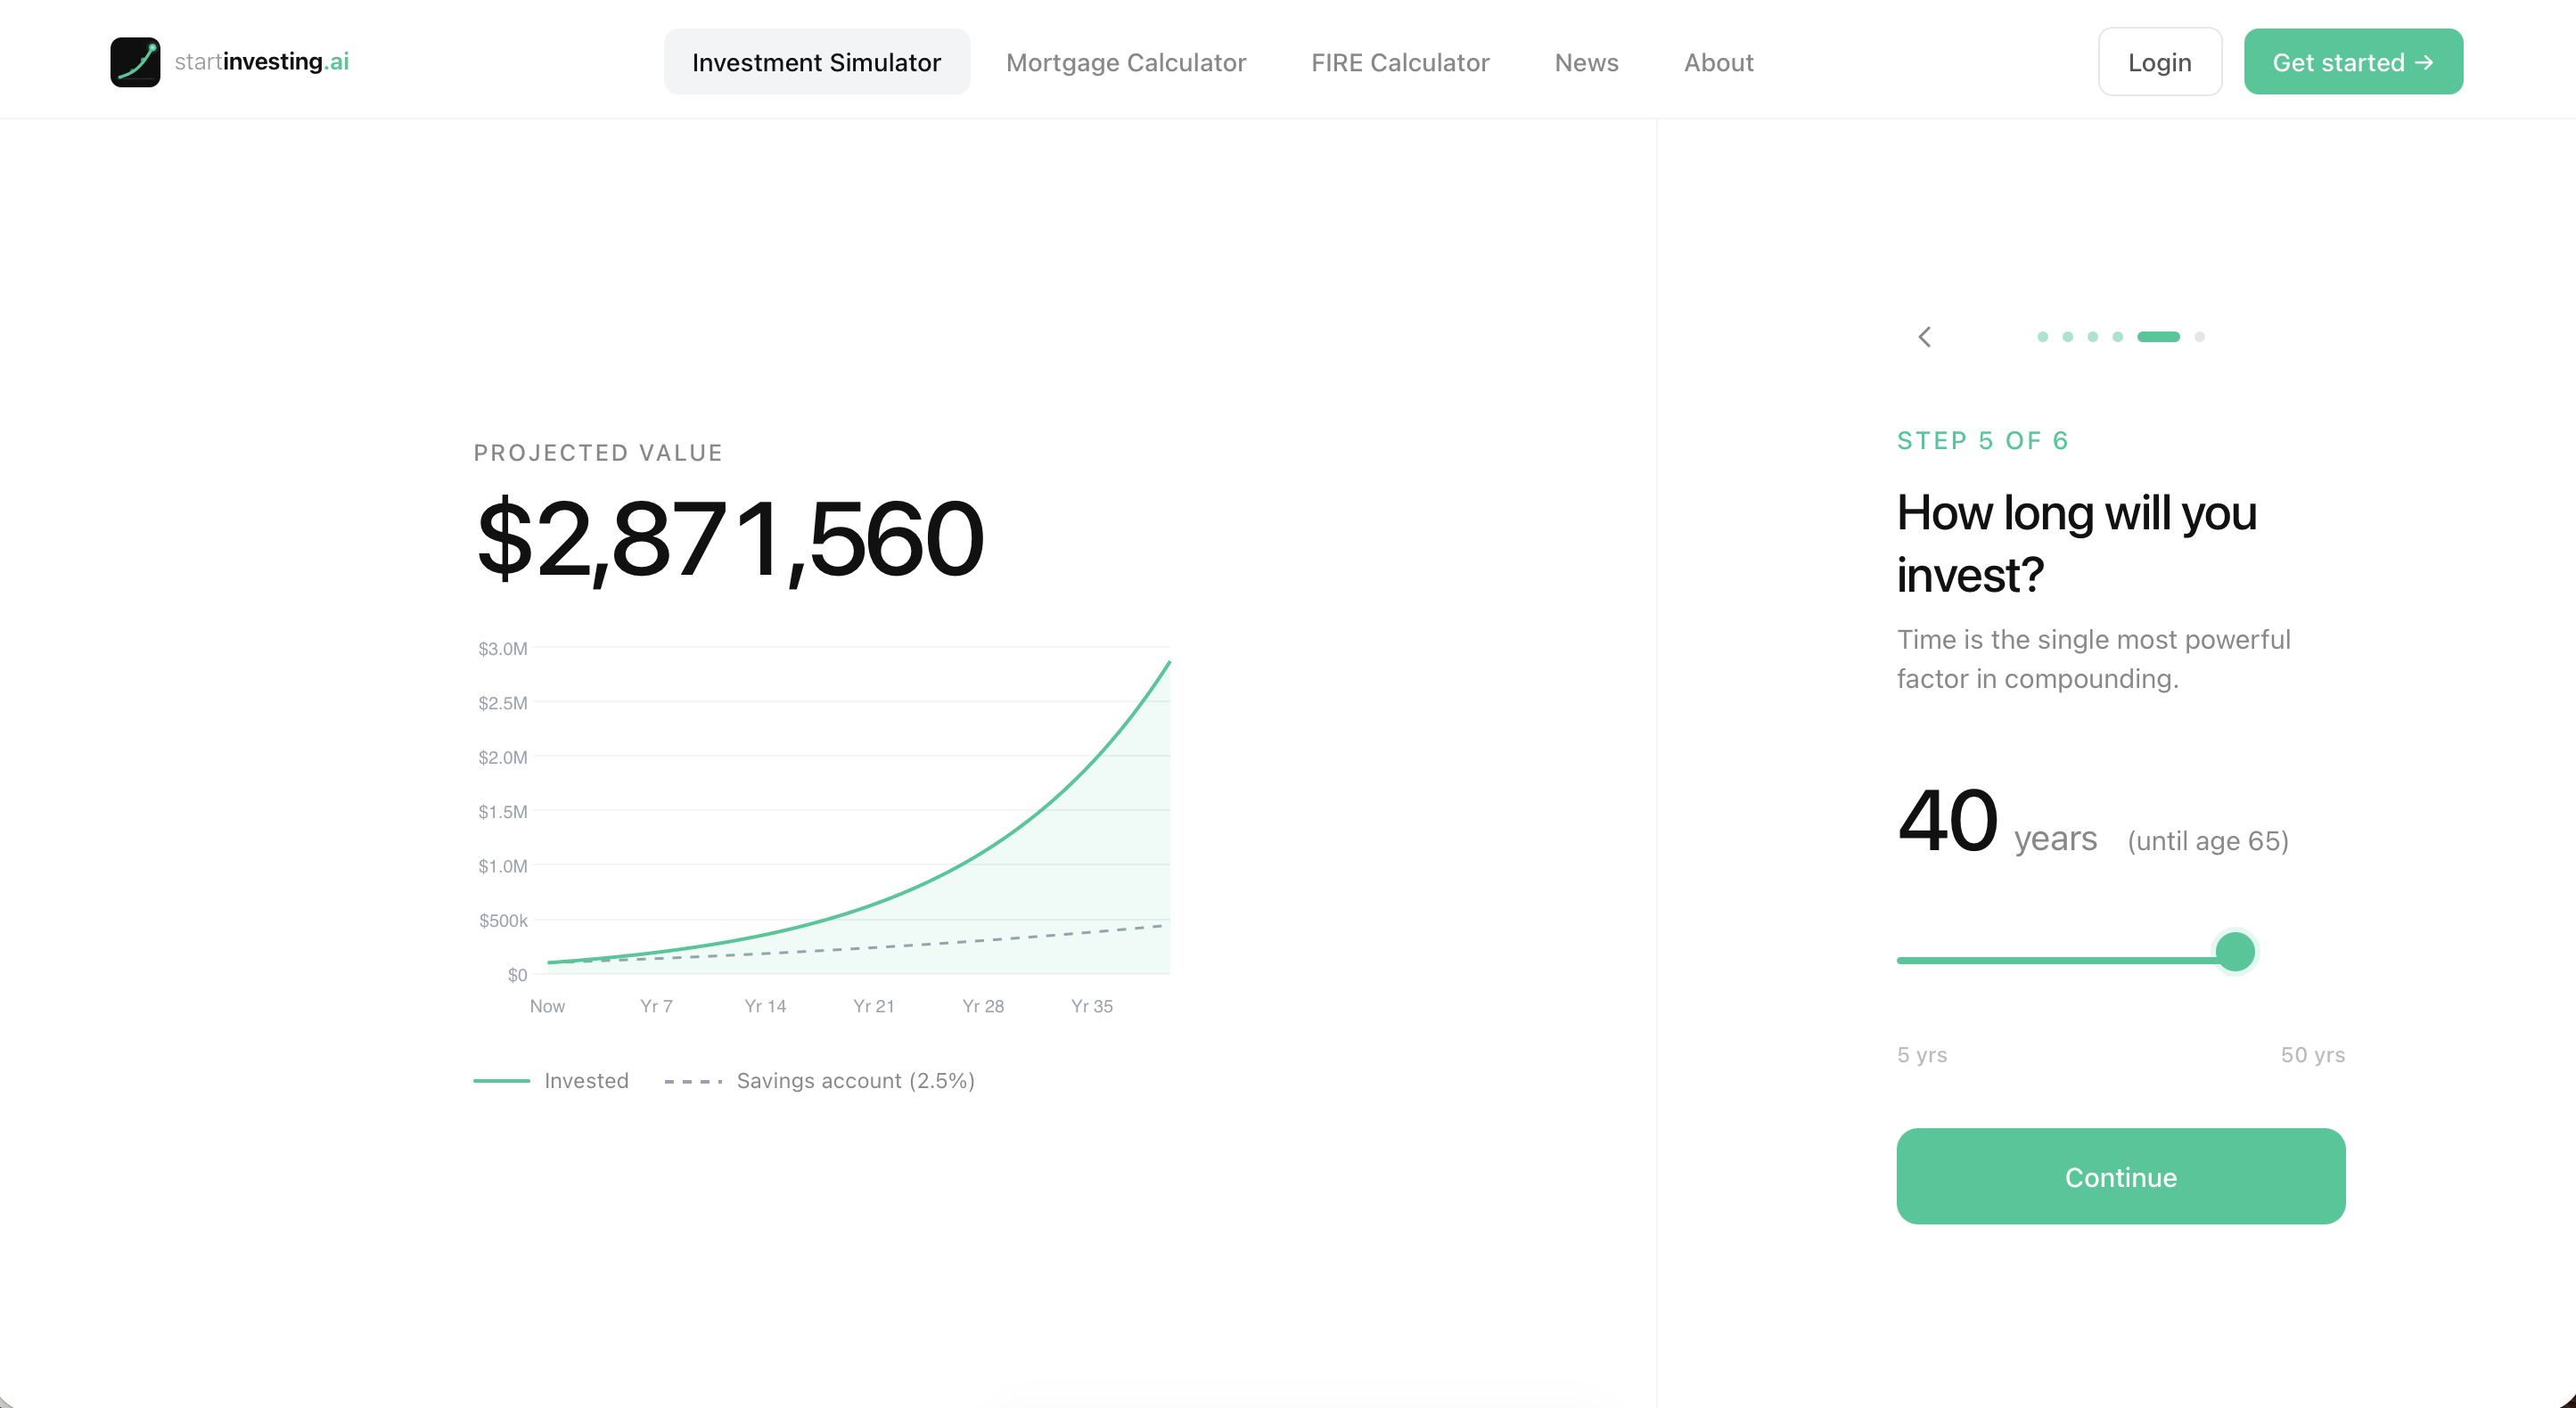Jump to step 2 progress dot
Image resolution: width=2576 pixels, height=1408 pixels.
2067,337
